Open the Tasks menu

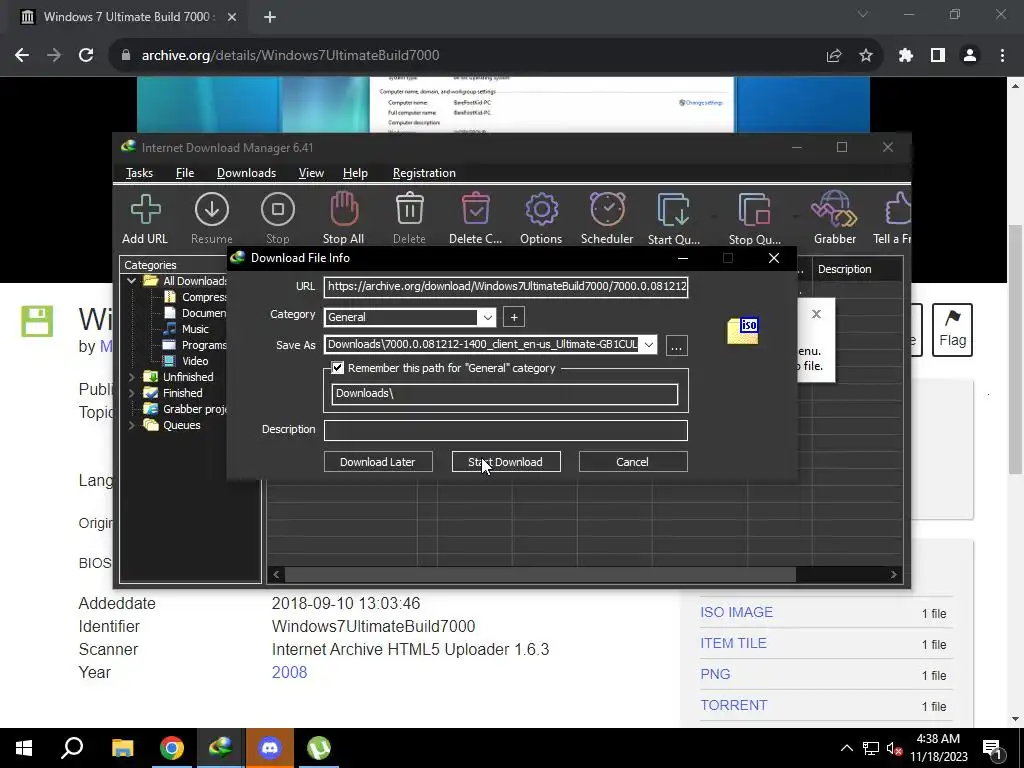coord(139,173)
